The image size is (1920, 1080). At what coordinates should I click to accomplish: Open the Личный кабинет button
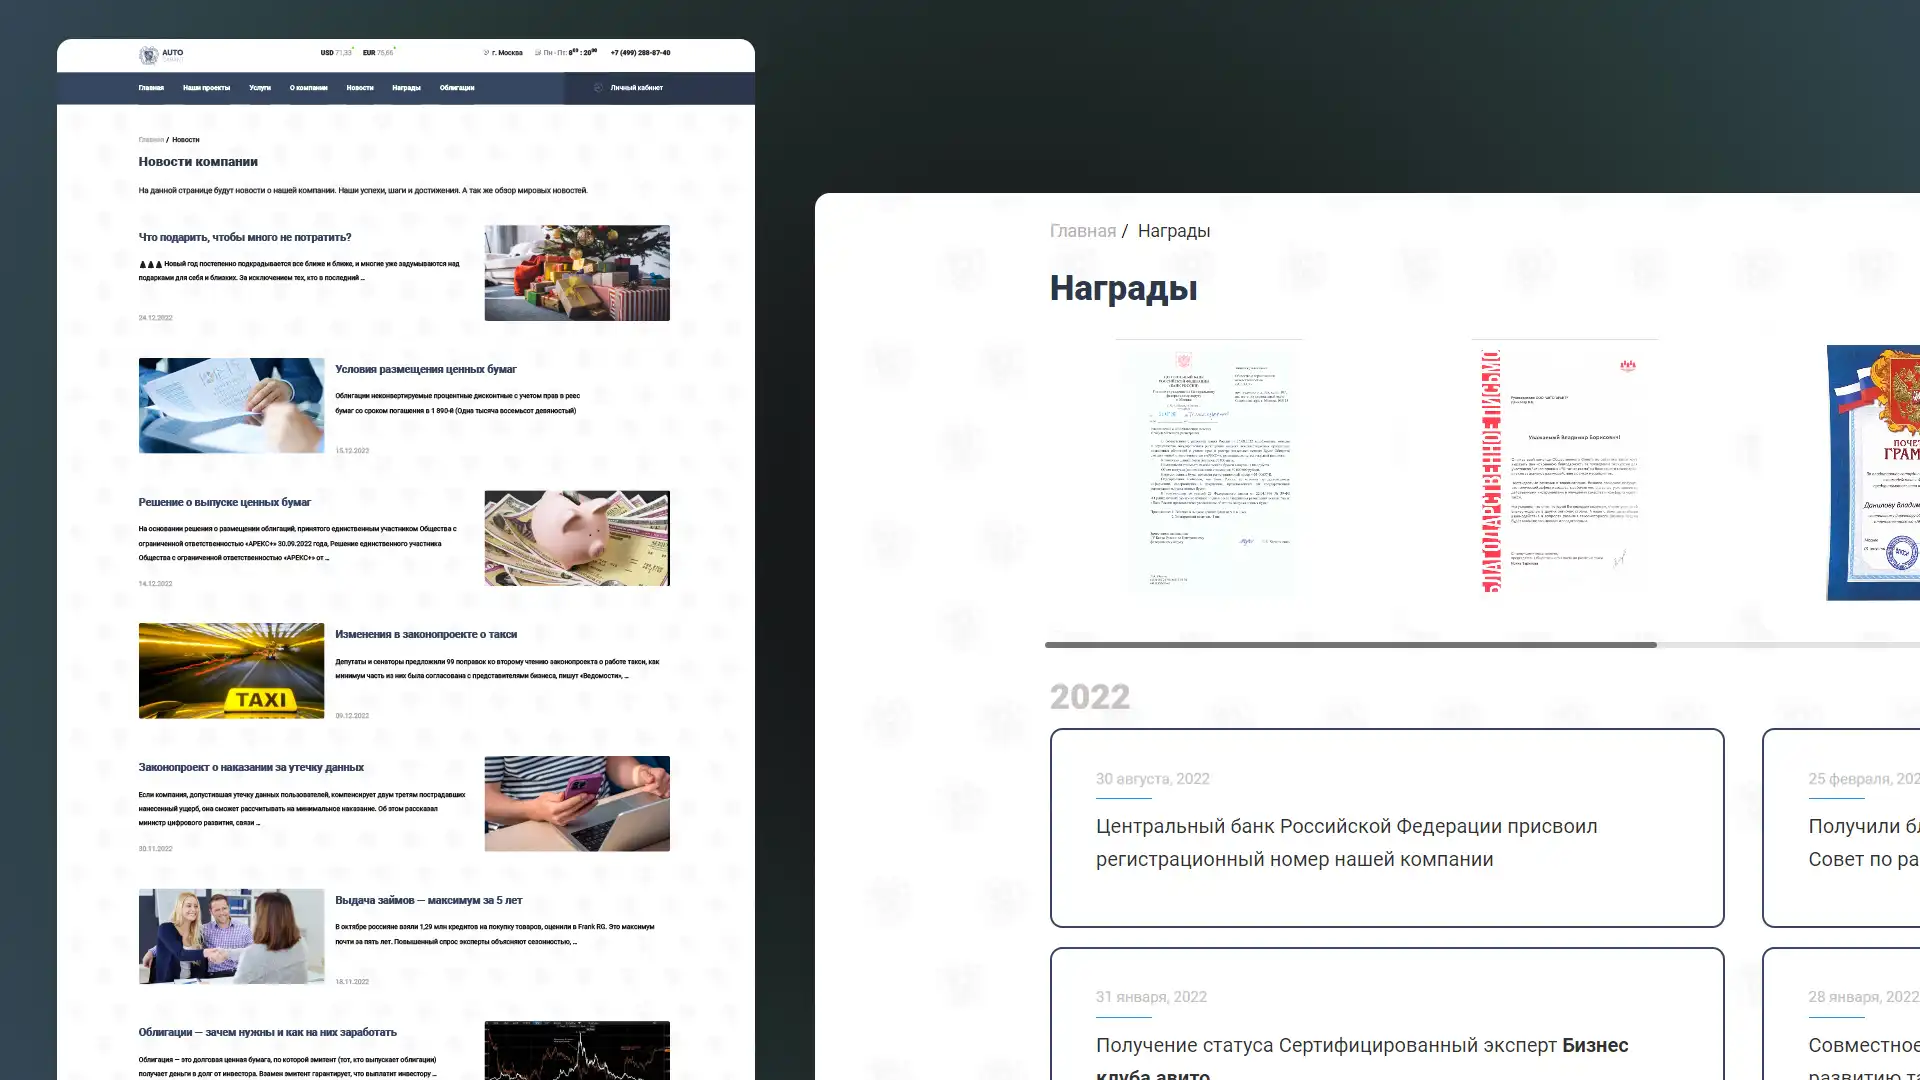pyautogui.click(x=635, y=87)
